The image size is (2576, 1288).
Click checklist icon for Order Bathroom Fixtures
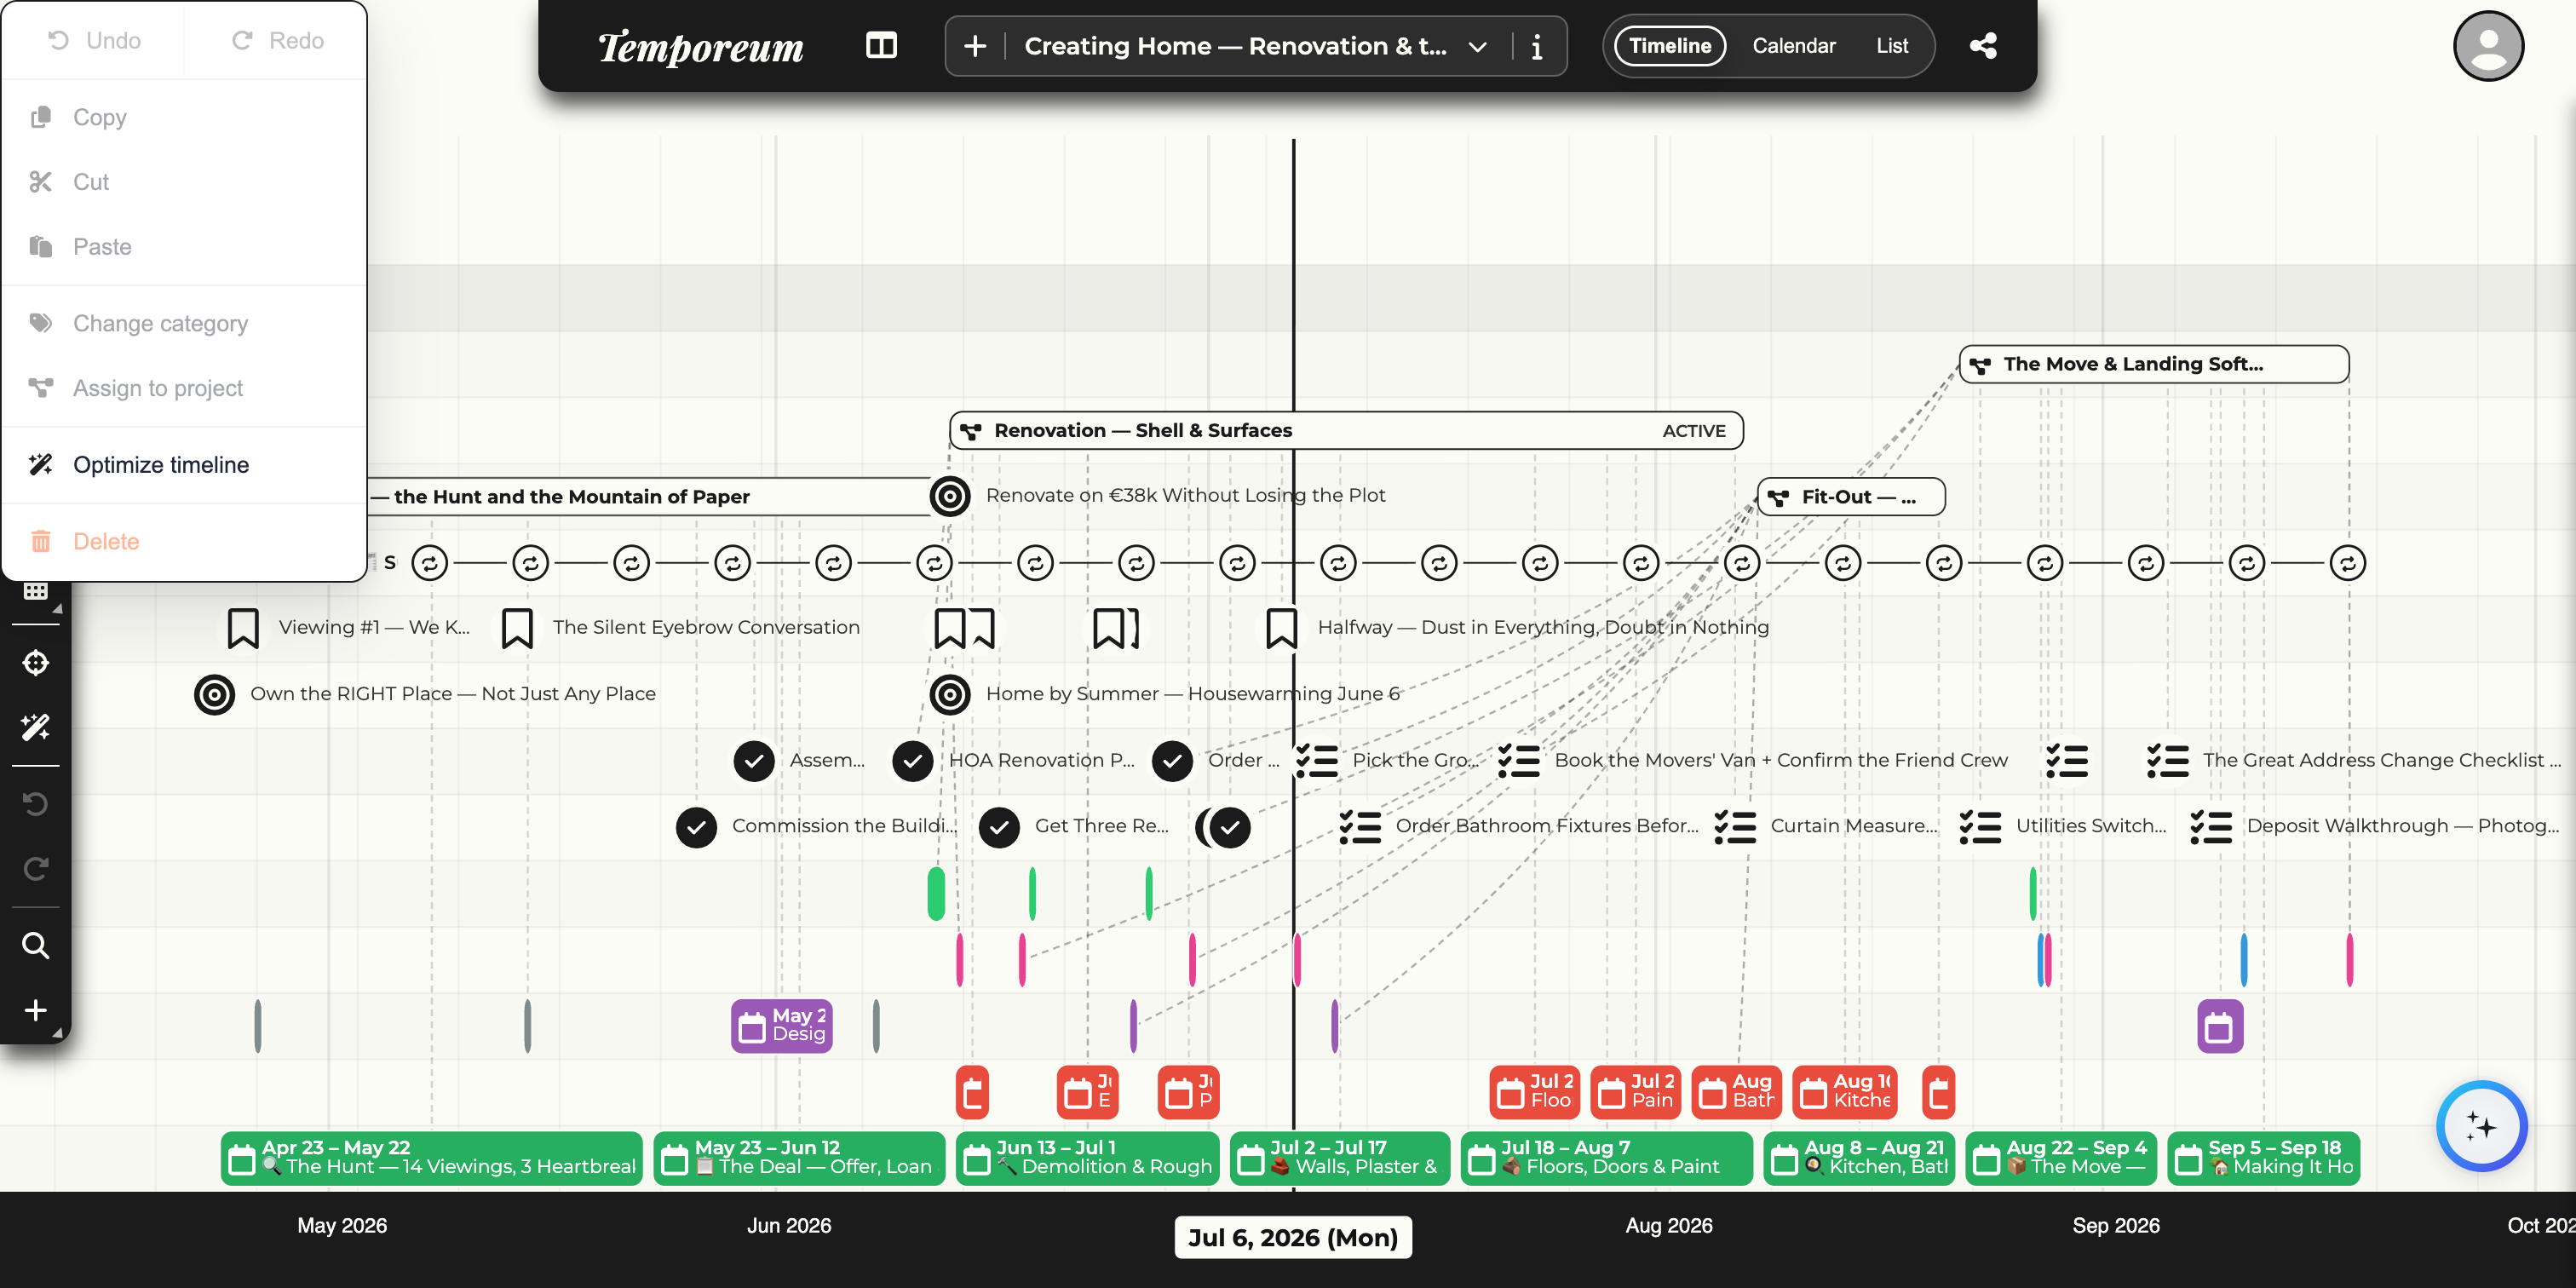[x=1360, y=827]
